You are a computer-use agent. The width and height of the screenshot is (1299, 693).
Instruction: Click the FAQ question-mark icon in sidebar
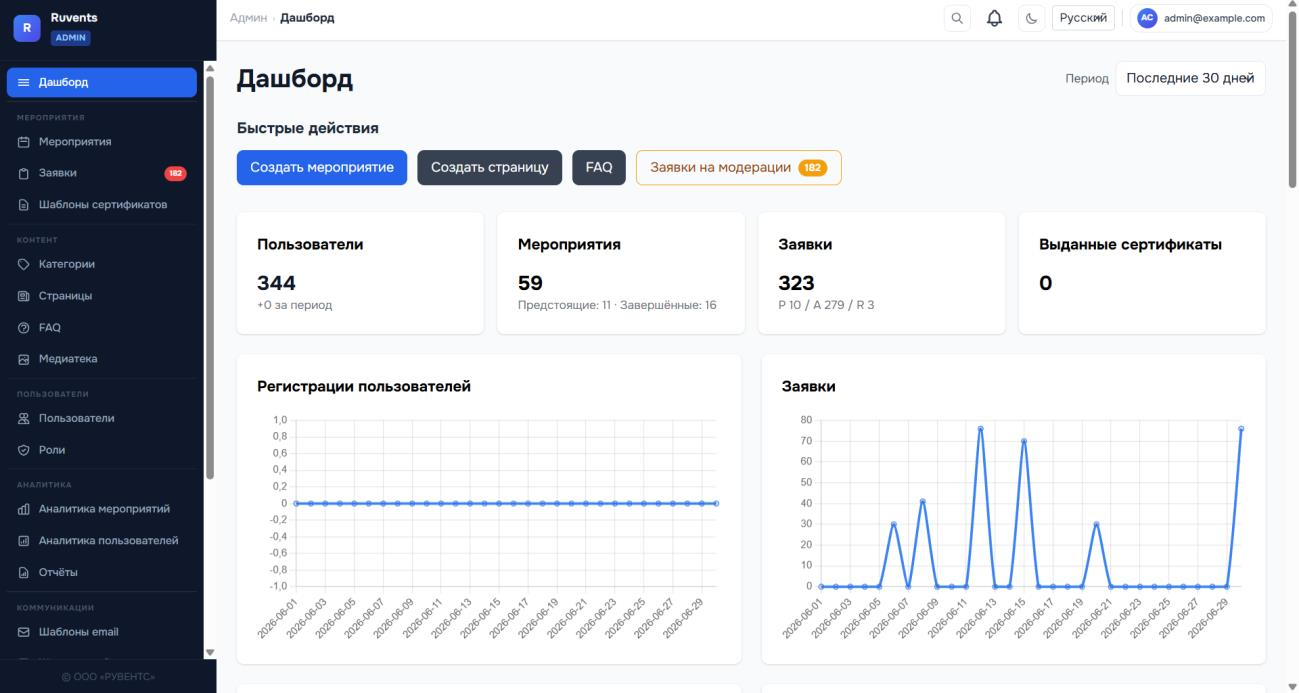point(24,328)
